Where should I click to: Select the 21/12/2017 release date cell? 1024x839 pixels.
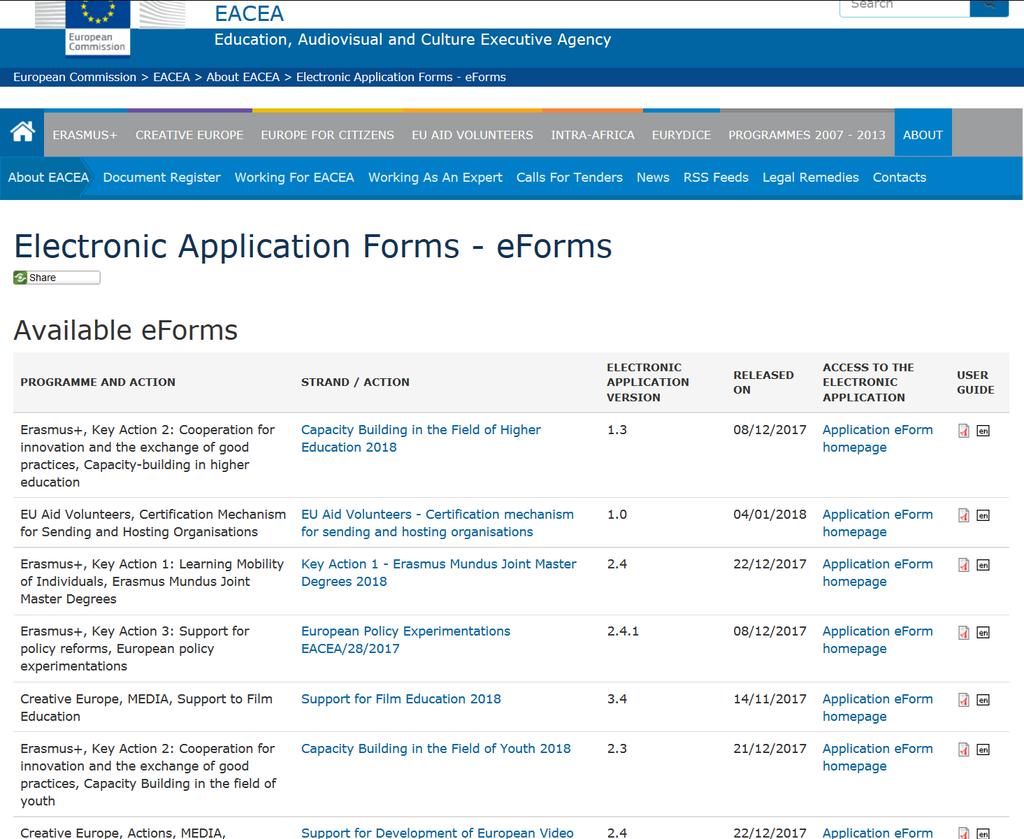click(x=770, y=748)
